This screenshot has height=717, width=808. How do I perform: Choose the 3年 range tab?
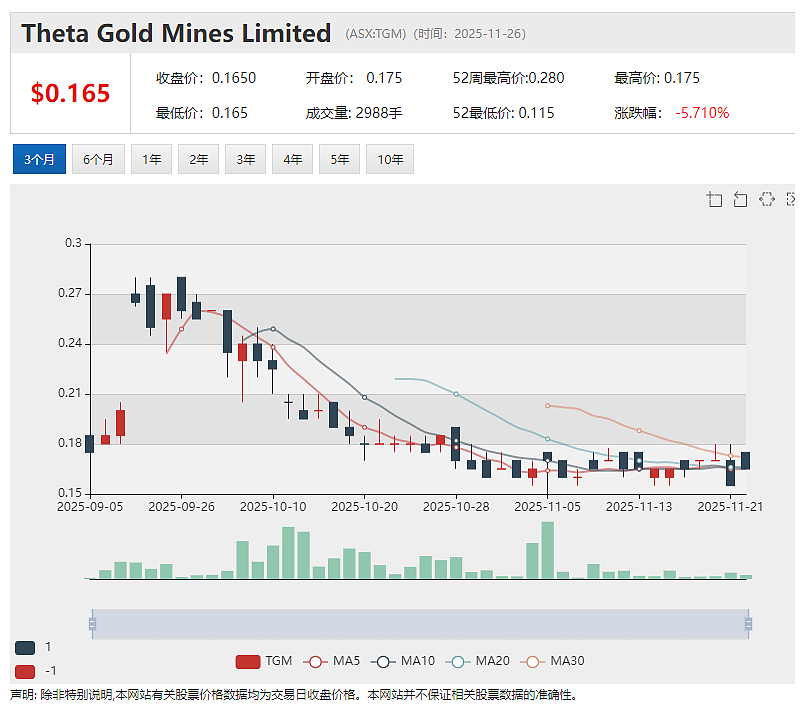[245, 159]
